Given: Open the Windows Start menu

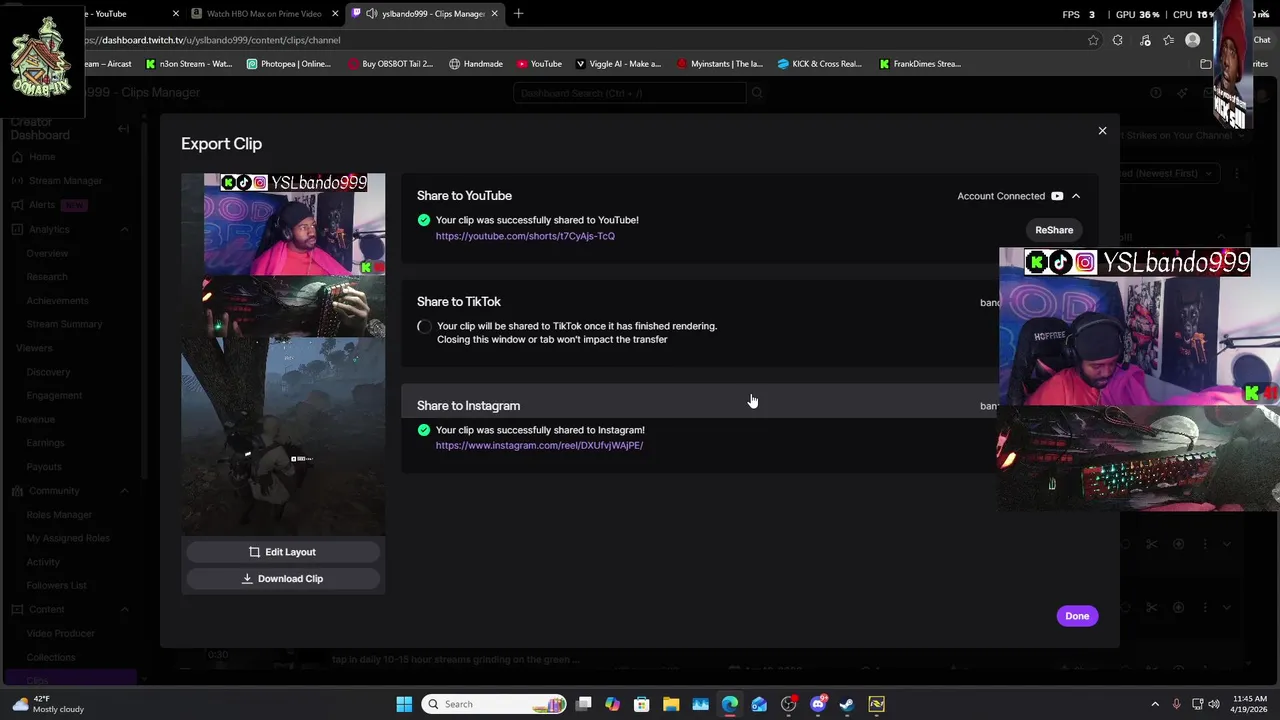Looking at the screenshot, I should point(404,704).
